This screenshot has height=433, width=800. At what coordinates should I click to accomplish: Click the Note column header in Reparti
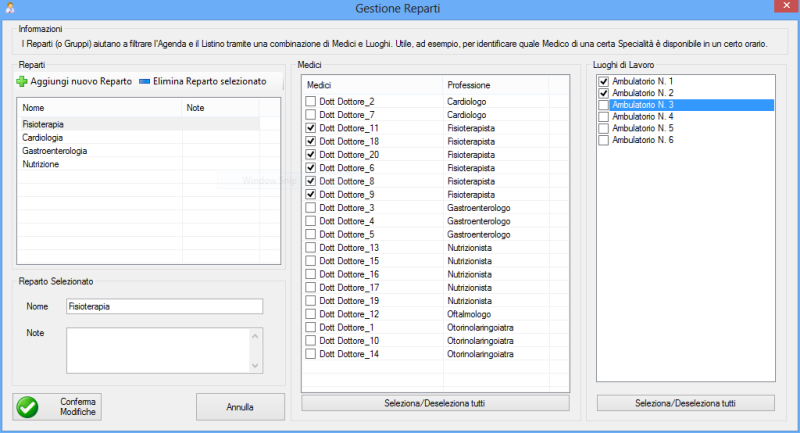220,108
